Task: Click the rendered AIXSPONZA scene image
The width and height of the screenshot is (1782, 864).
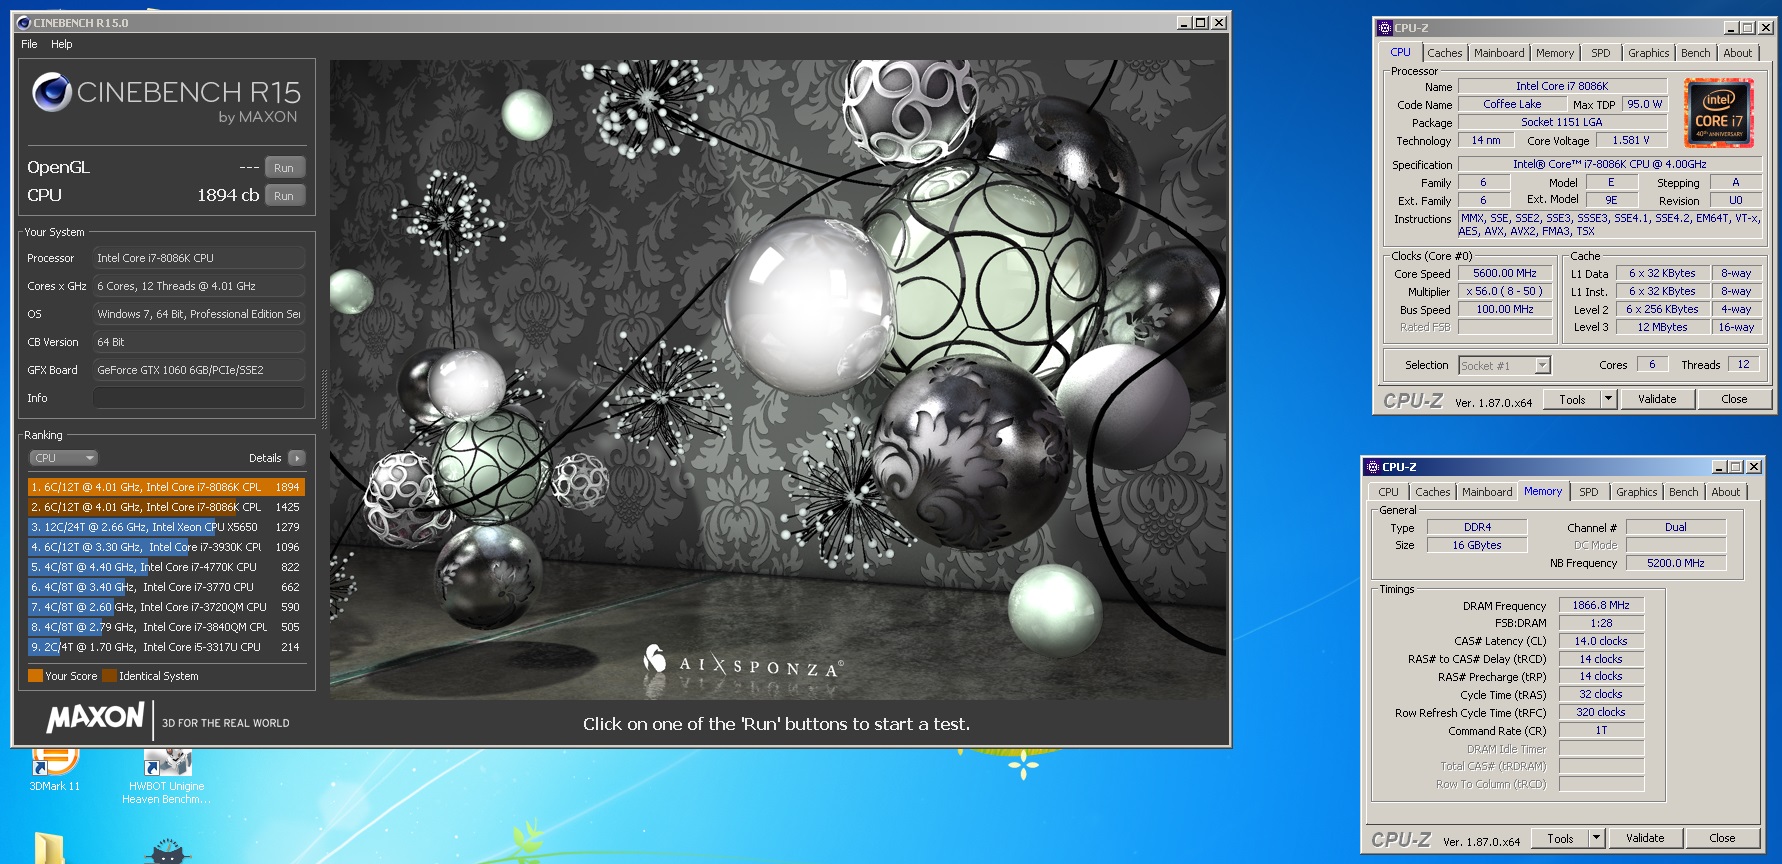Action: tap(778, 379)
